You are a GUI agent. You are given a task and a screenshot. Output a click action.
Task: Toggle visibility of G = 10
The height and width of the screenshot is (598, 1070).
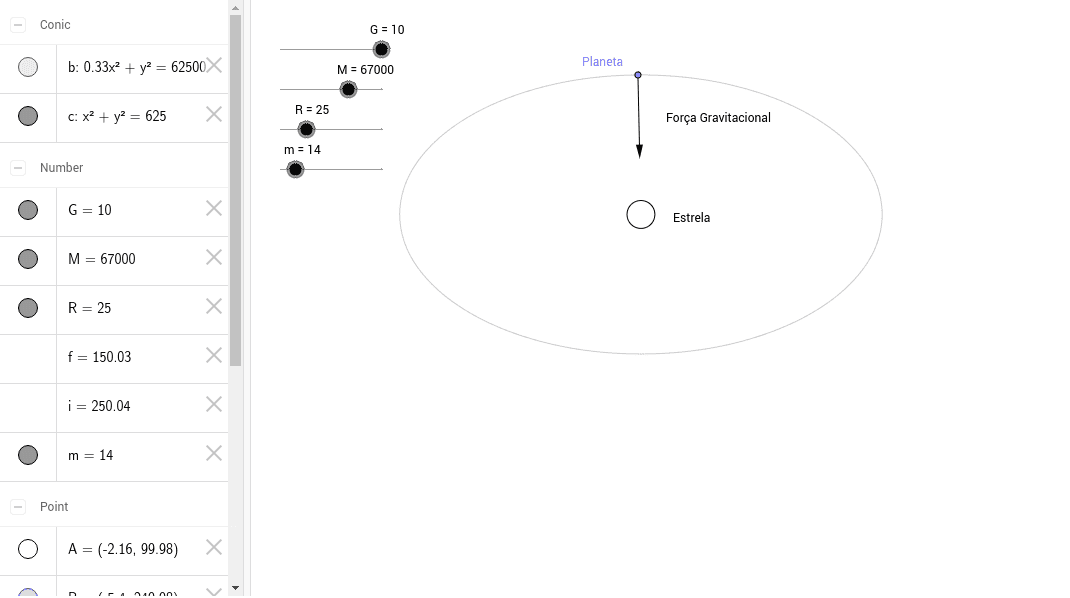pos(28,210)
